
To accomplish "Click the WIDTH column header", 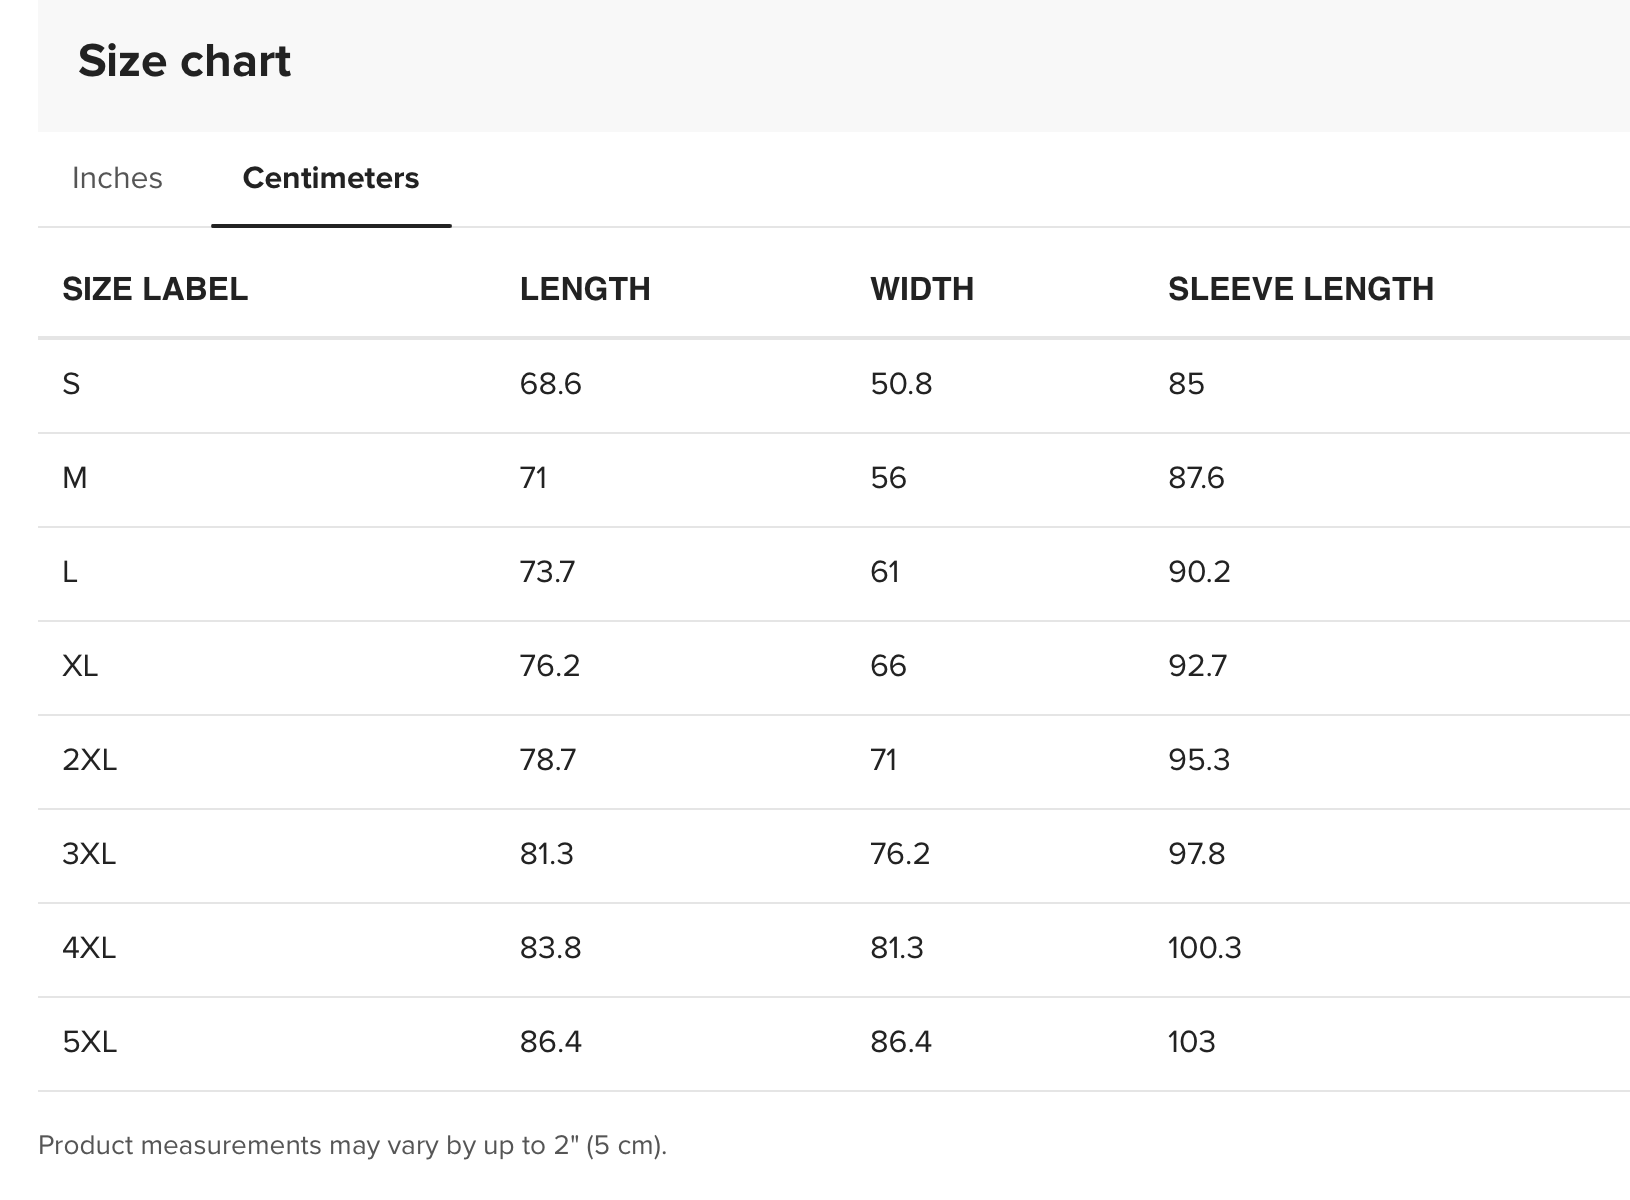I will 922,289.
